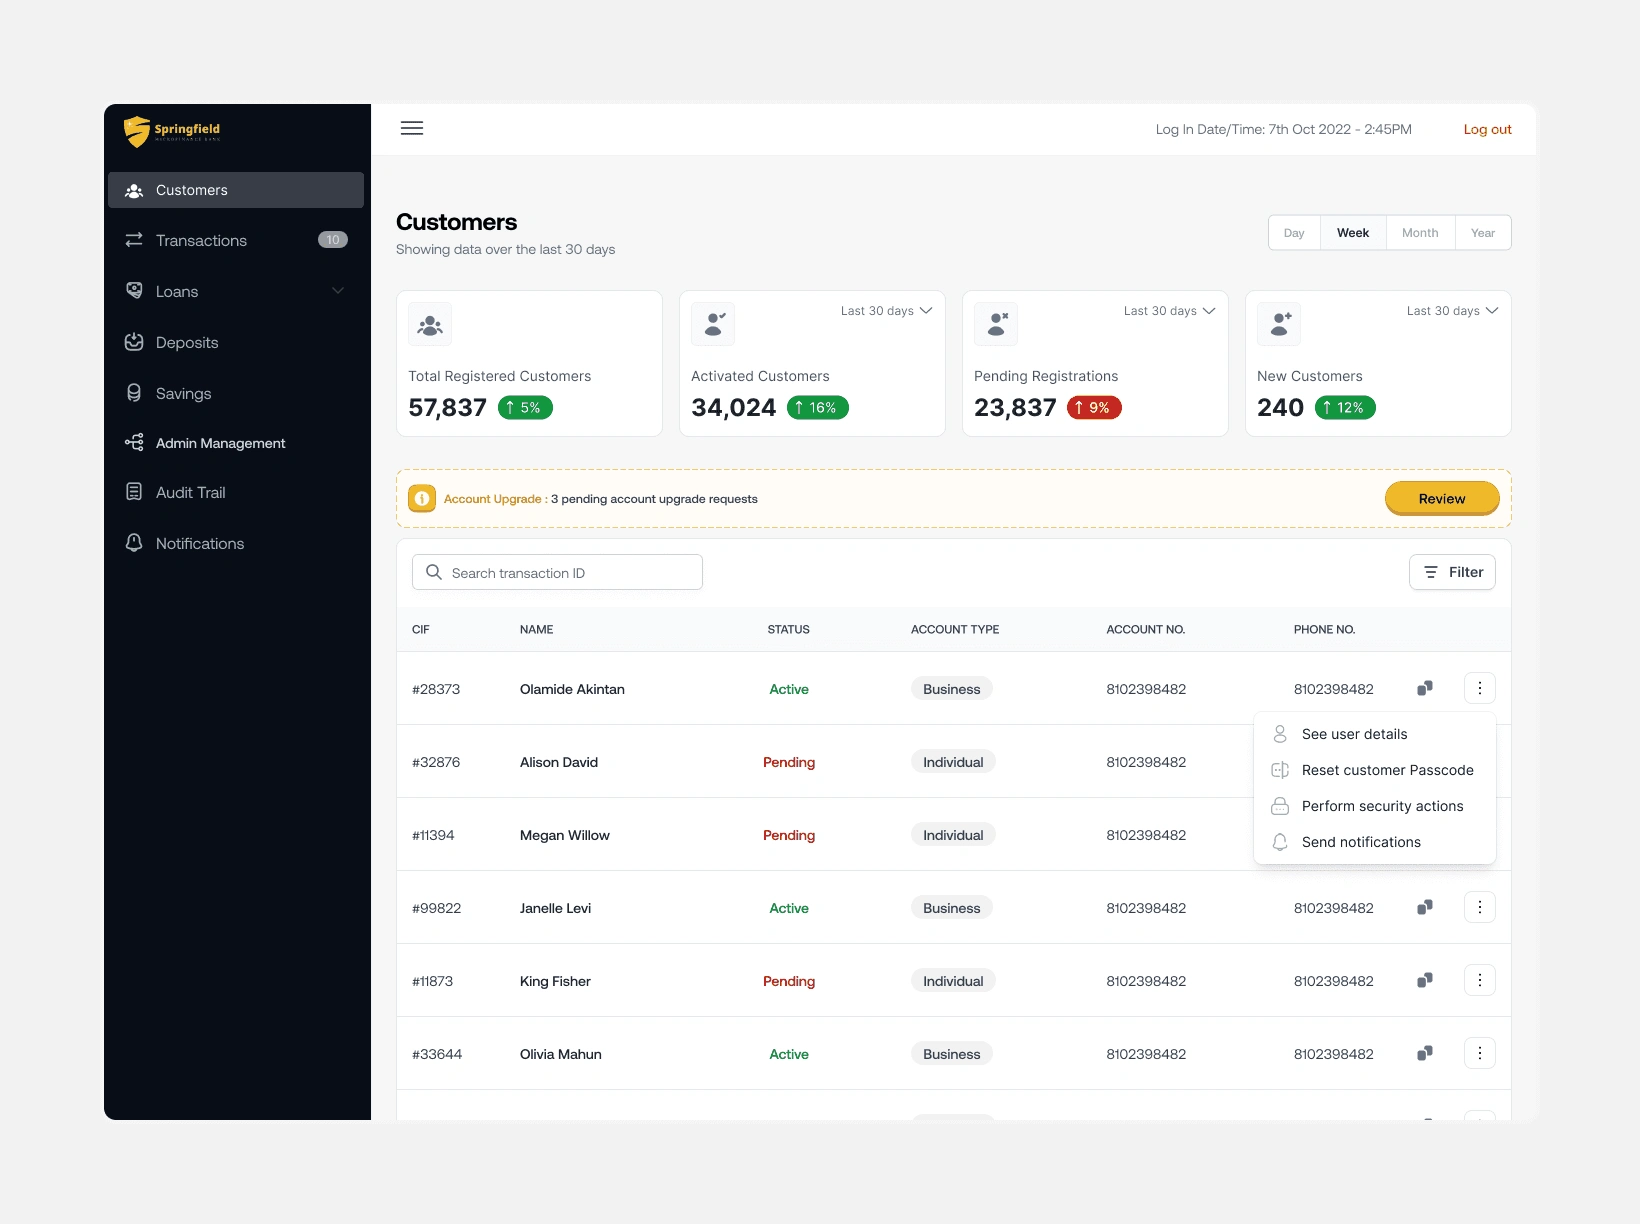Viewport: 1640px width, 1224px height.
Task: Focus the Search transaction ID field
Action: [557, 572]
